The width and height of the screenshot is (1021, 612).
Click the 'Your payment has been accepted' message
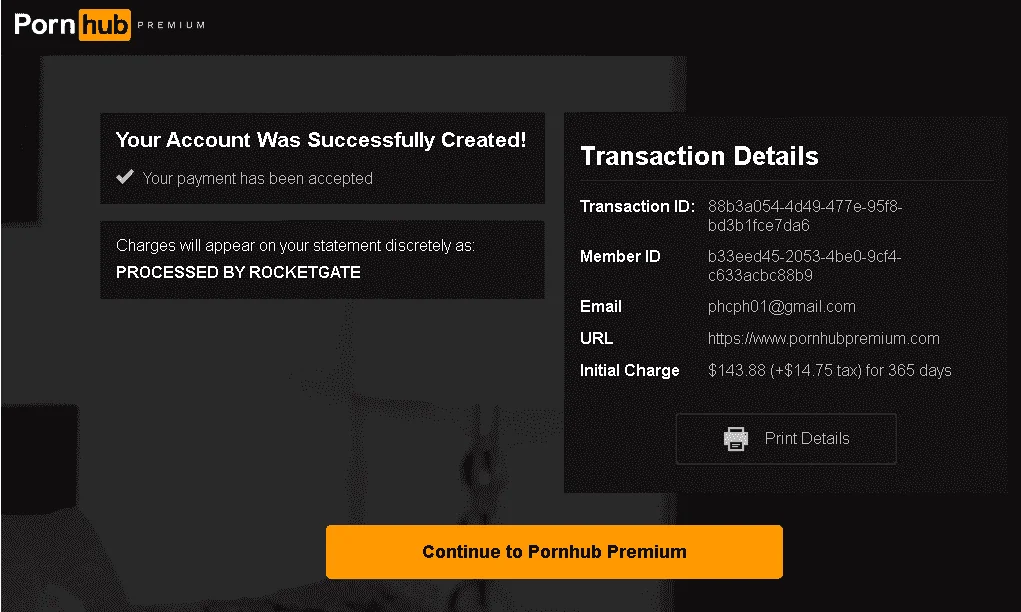click(x=258, y=178)
